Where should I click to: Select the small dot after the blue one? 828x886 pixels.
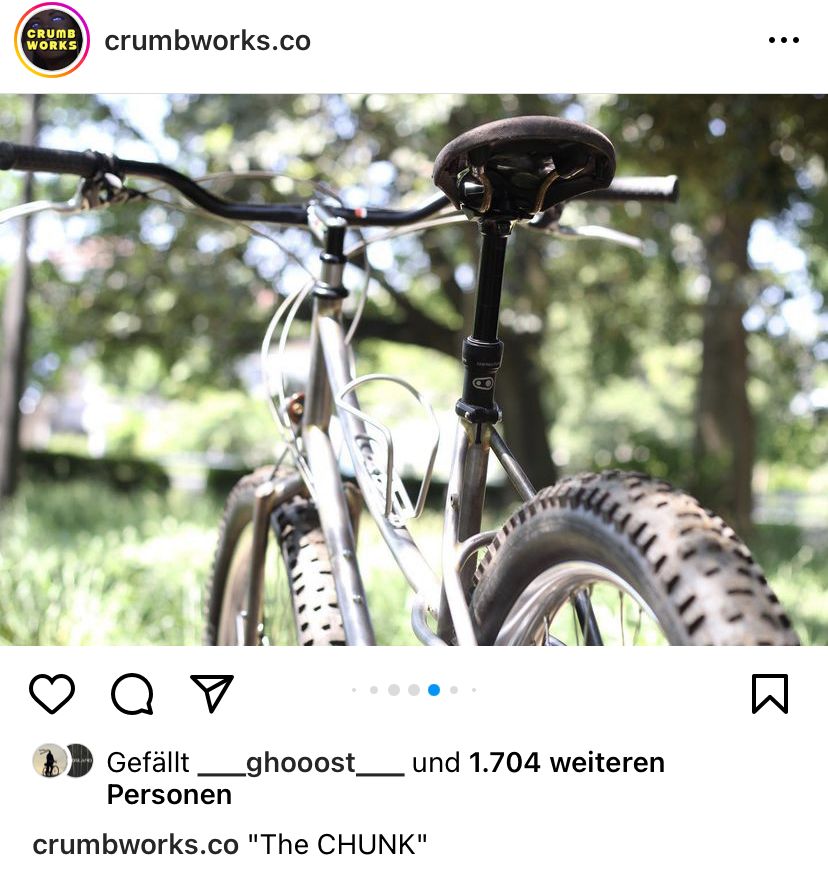[454, 690]
